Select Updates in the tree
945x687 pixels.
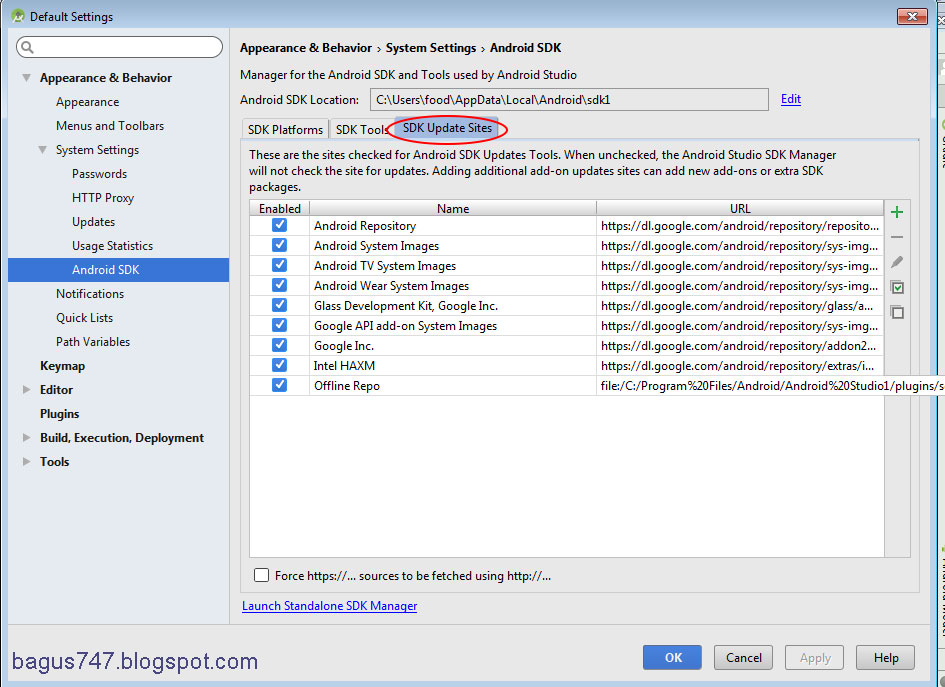(93, 222)
